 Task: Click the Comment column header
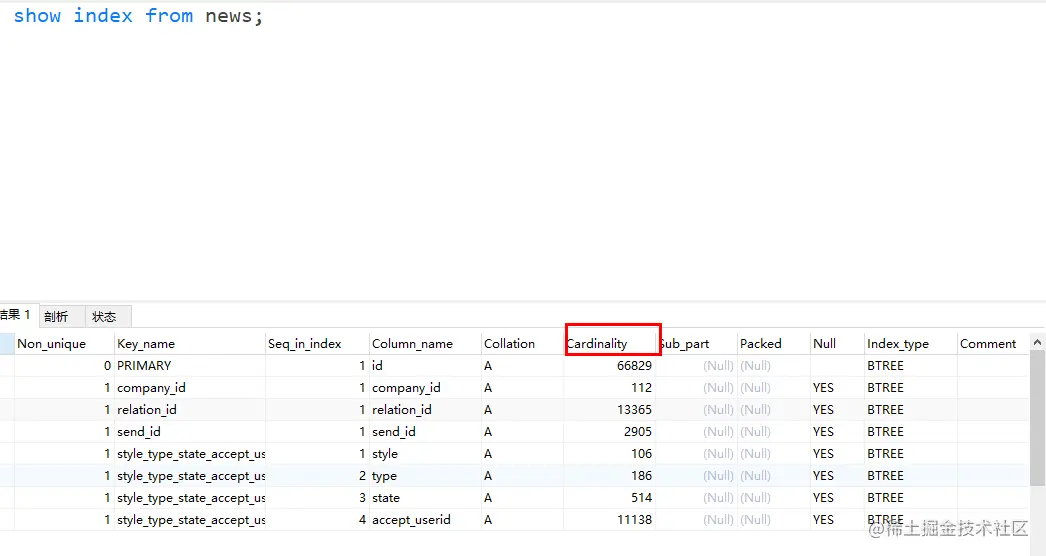click(x=993, y=344)
